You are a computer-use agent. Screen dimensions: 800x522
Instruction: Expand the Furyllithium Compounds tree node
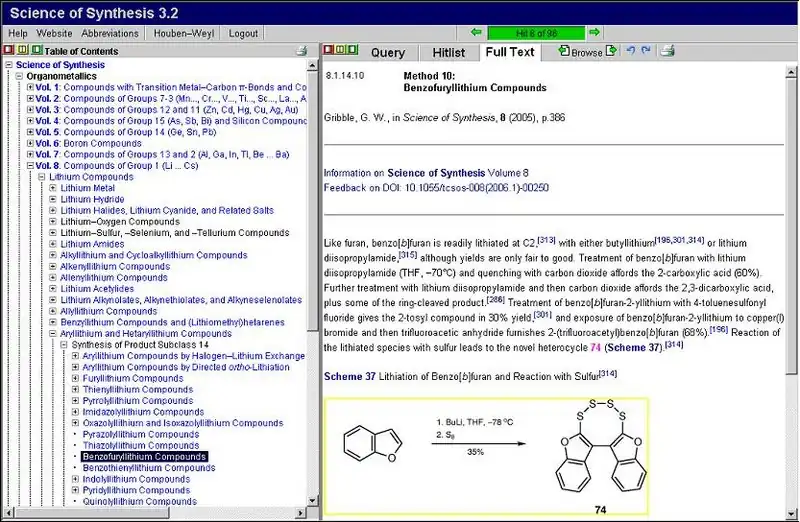[x=75, y=379]
